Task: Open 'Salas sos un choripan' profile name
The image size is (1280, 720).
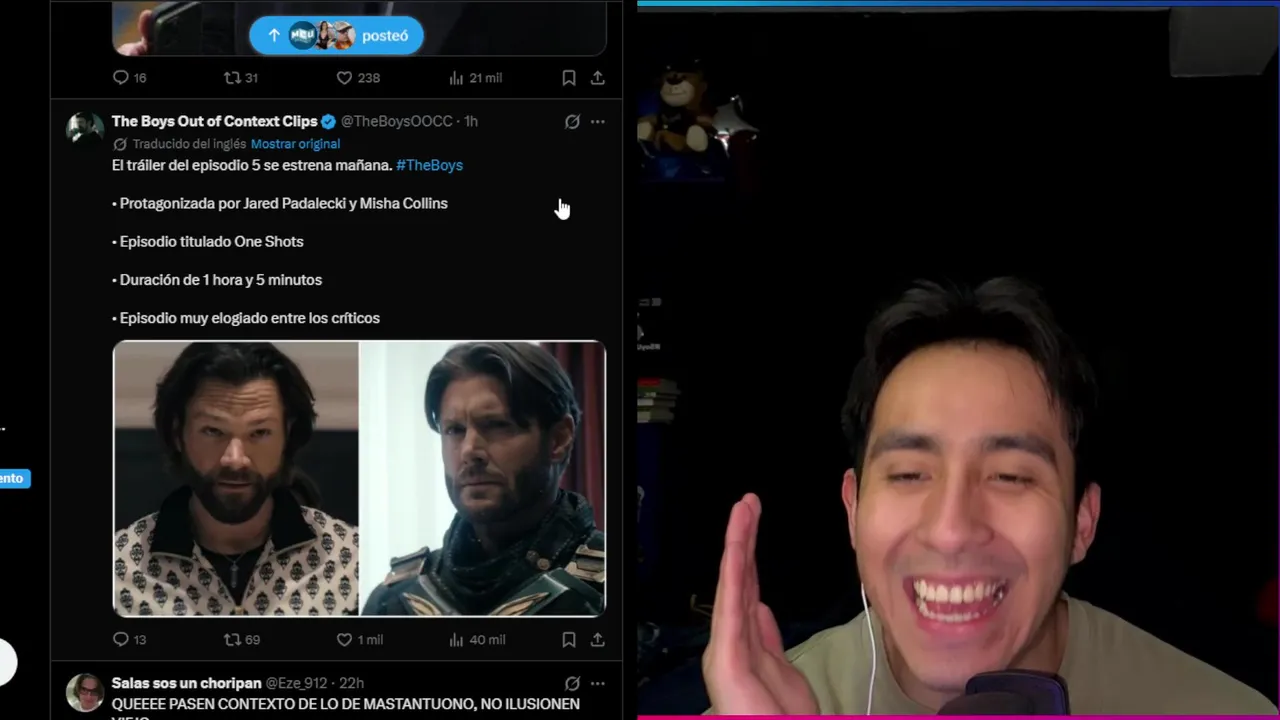Action: click(x=185, y=683)
